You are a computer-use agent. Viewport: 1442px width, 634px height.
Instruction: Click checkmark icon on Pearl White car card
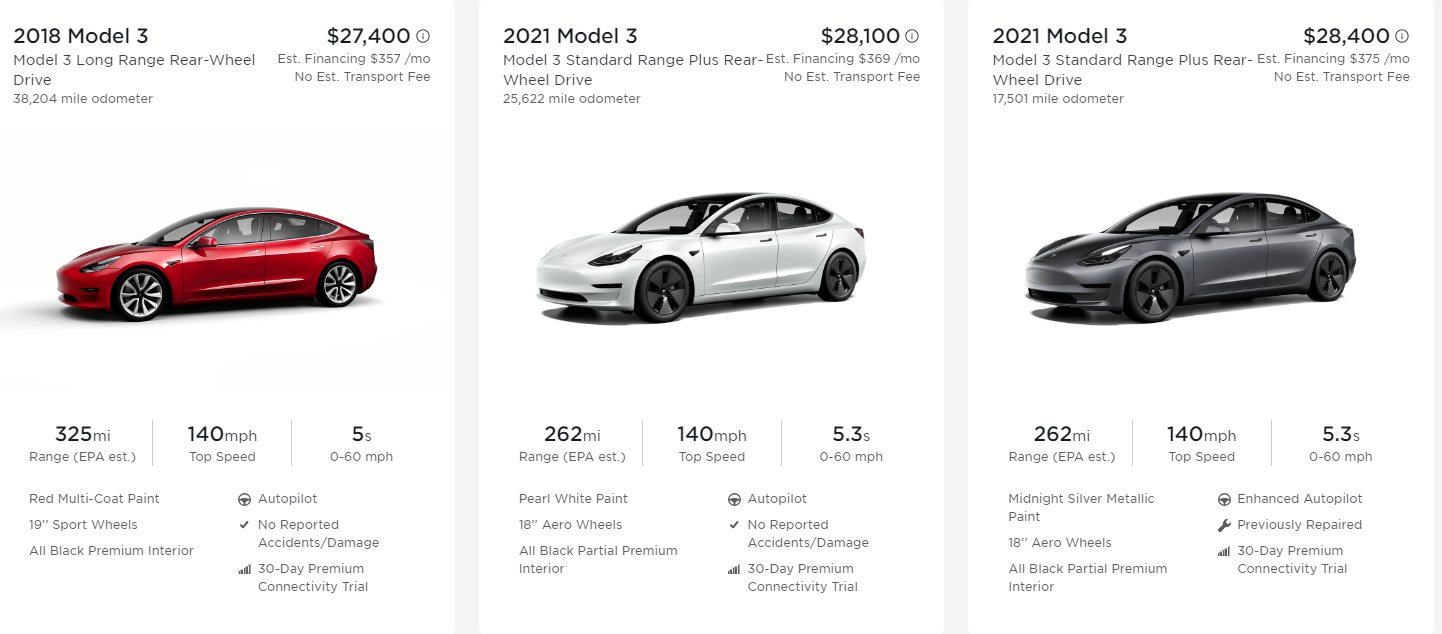[735, 525]
